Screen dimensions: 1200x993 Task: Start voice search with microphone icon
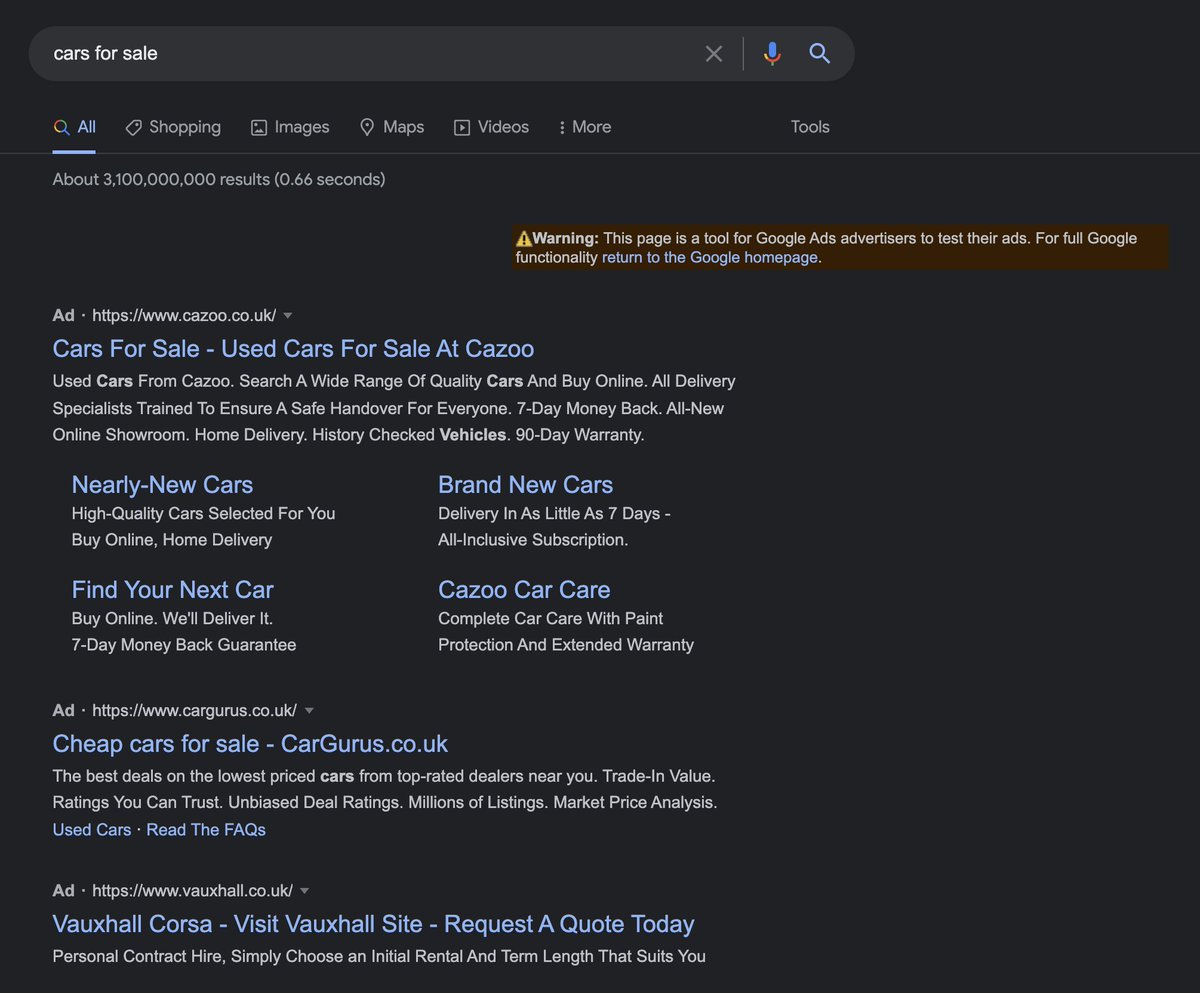pos(772,54)
